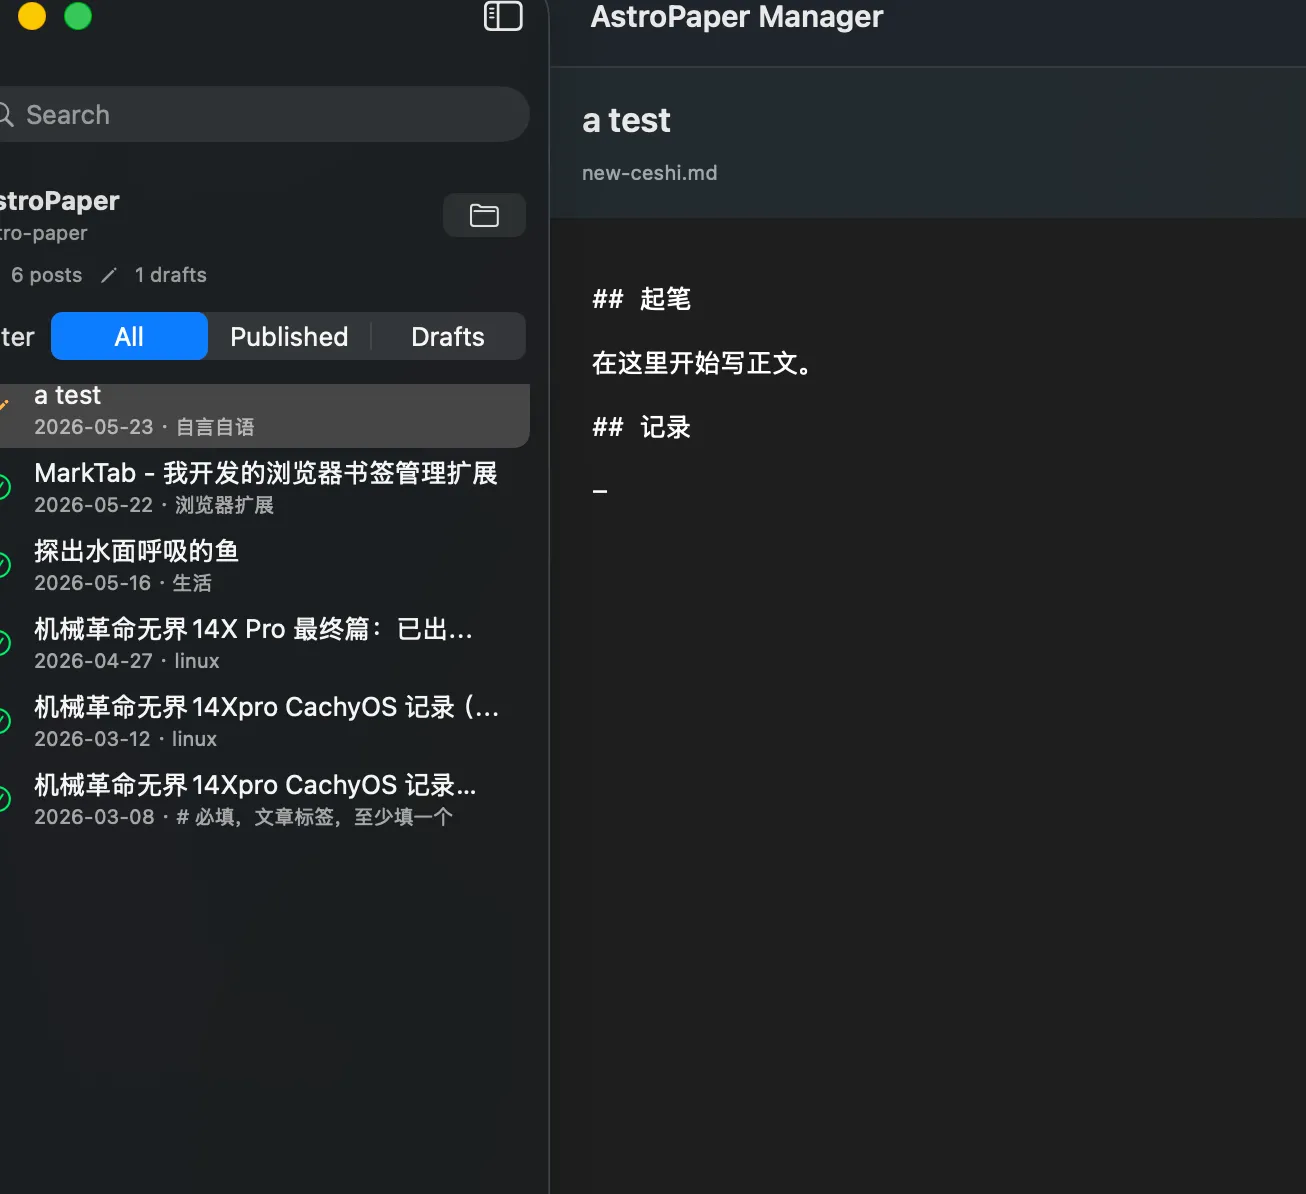The width and height of the screenshot is (1306, 1194).
Task: Click the check icon on the 2026-03-08 post
Action: [x=3, y=799]
